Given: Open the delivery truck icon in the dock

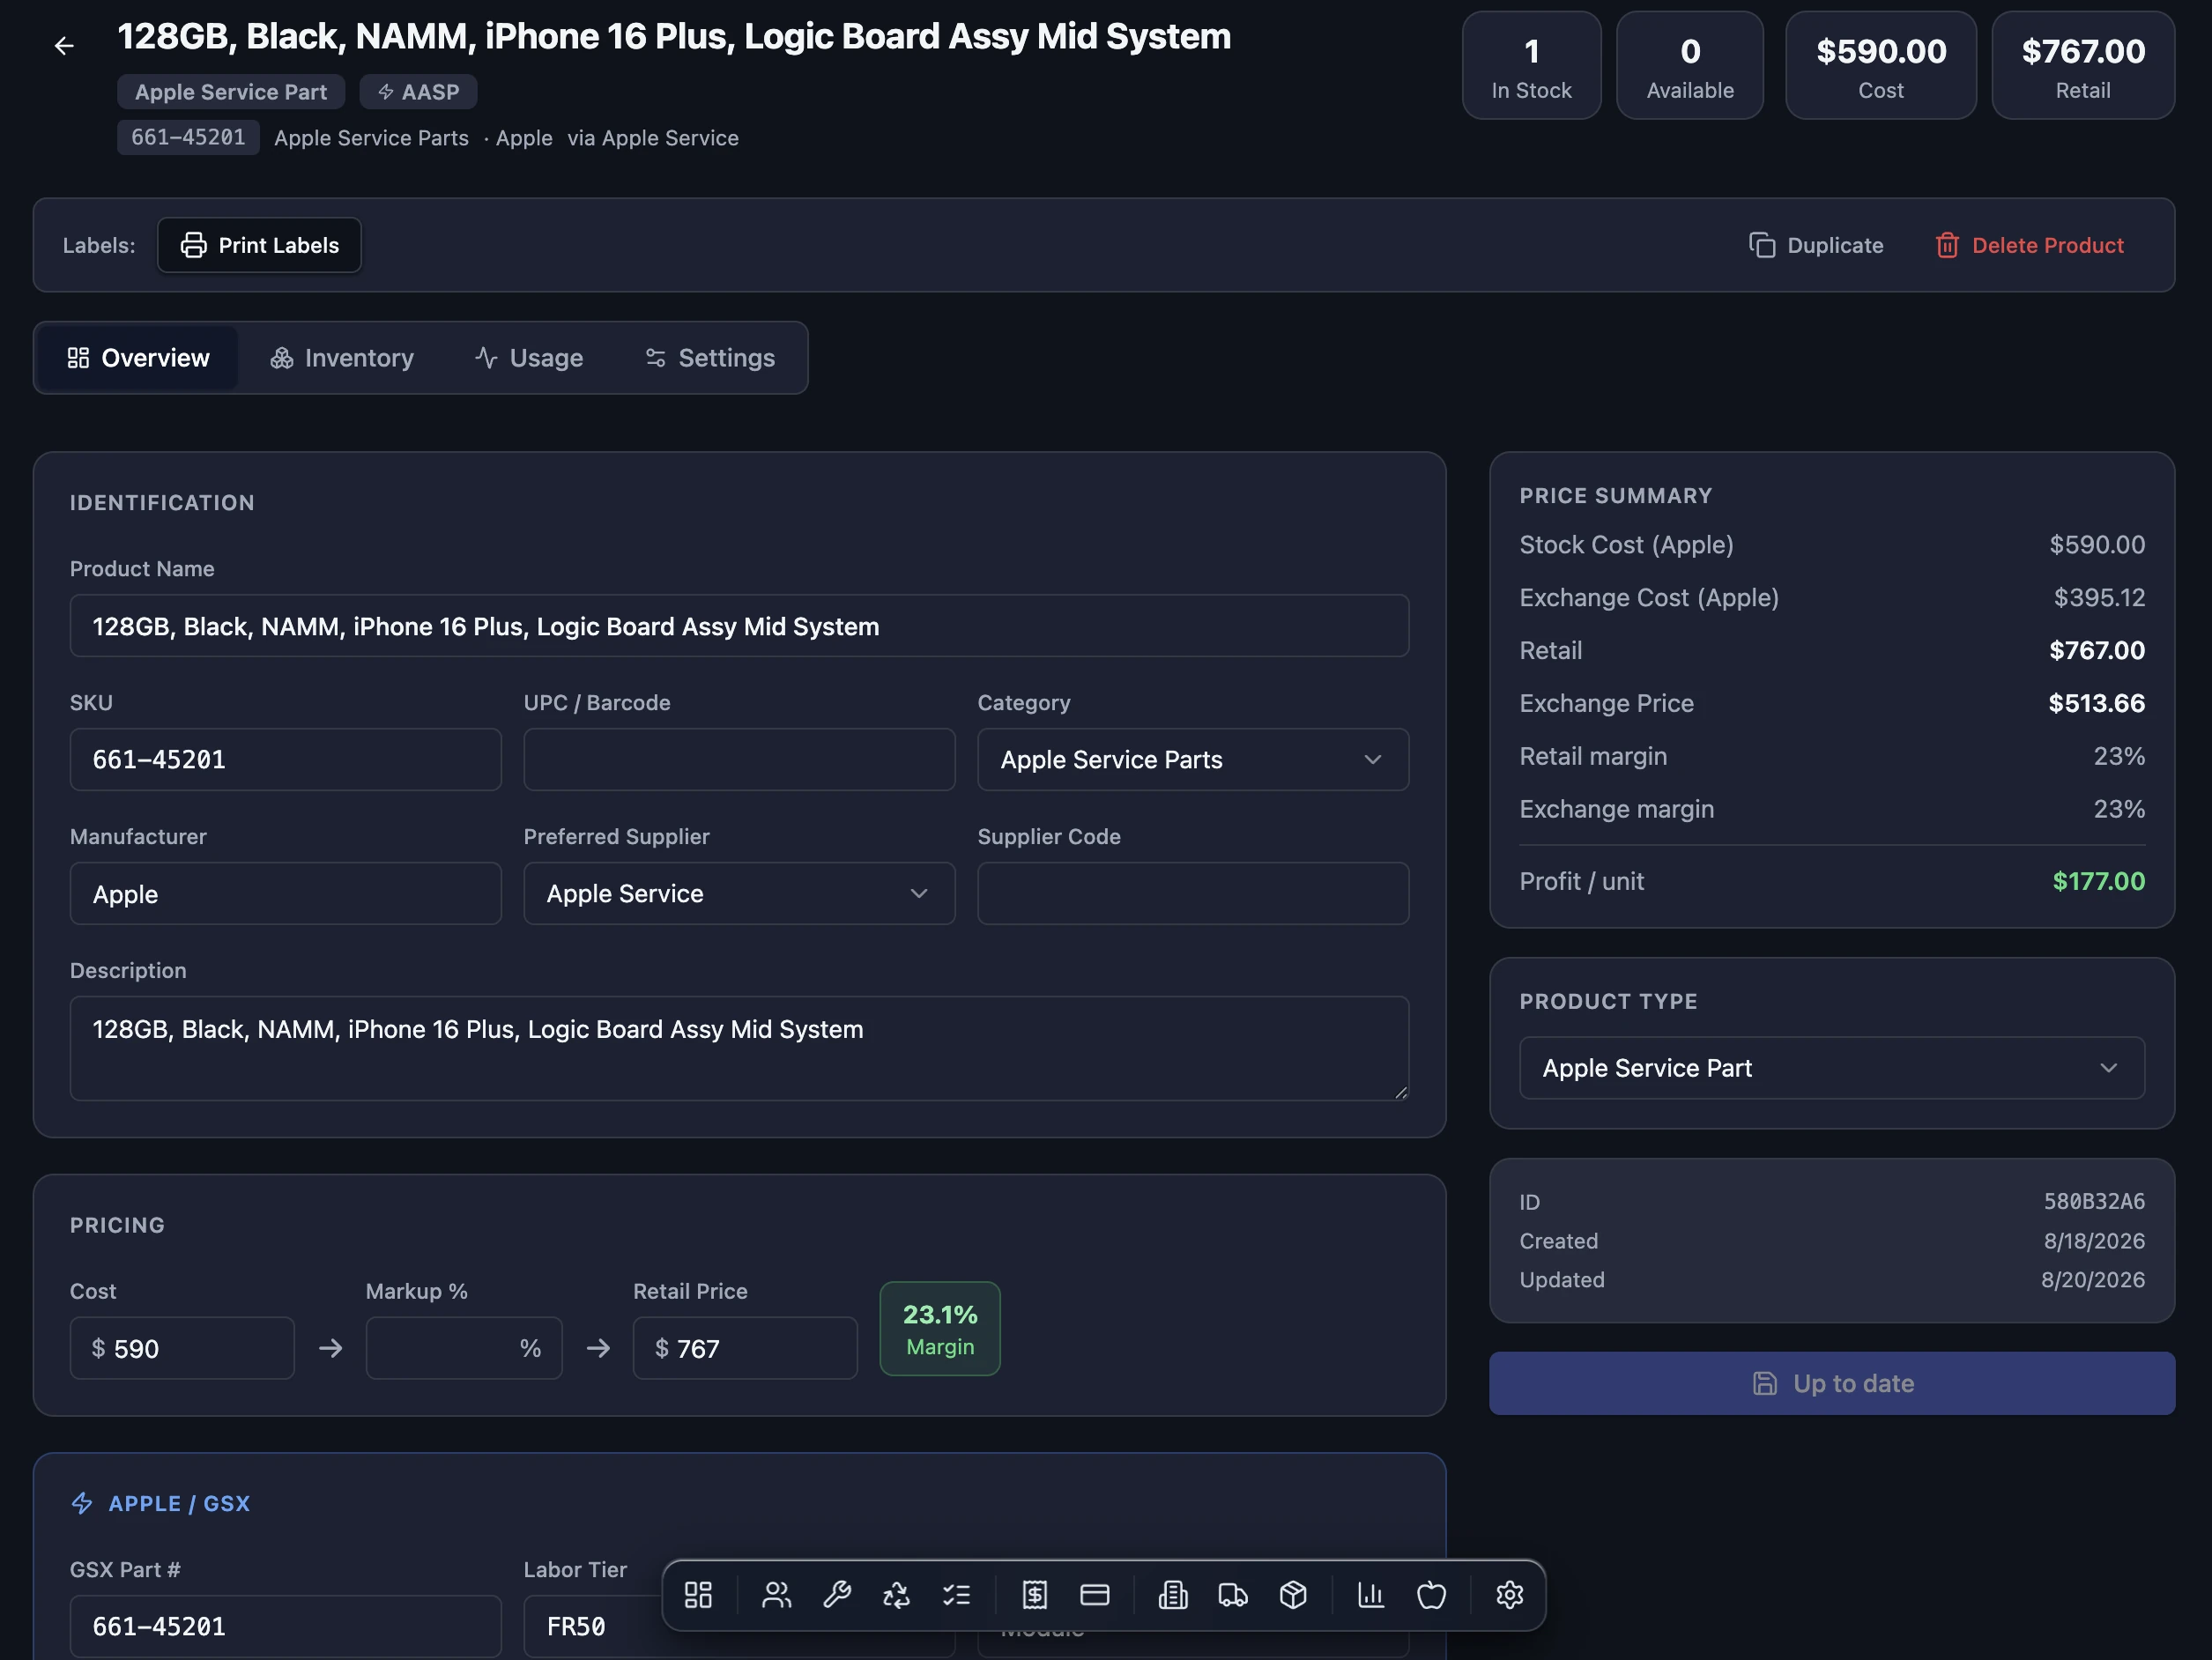Looking at the screenshot, I should [1233, 1595].
